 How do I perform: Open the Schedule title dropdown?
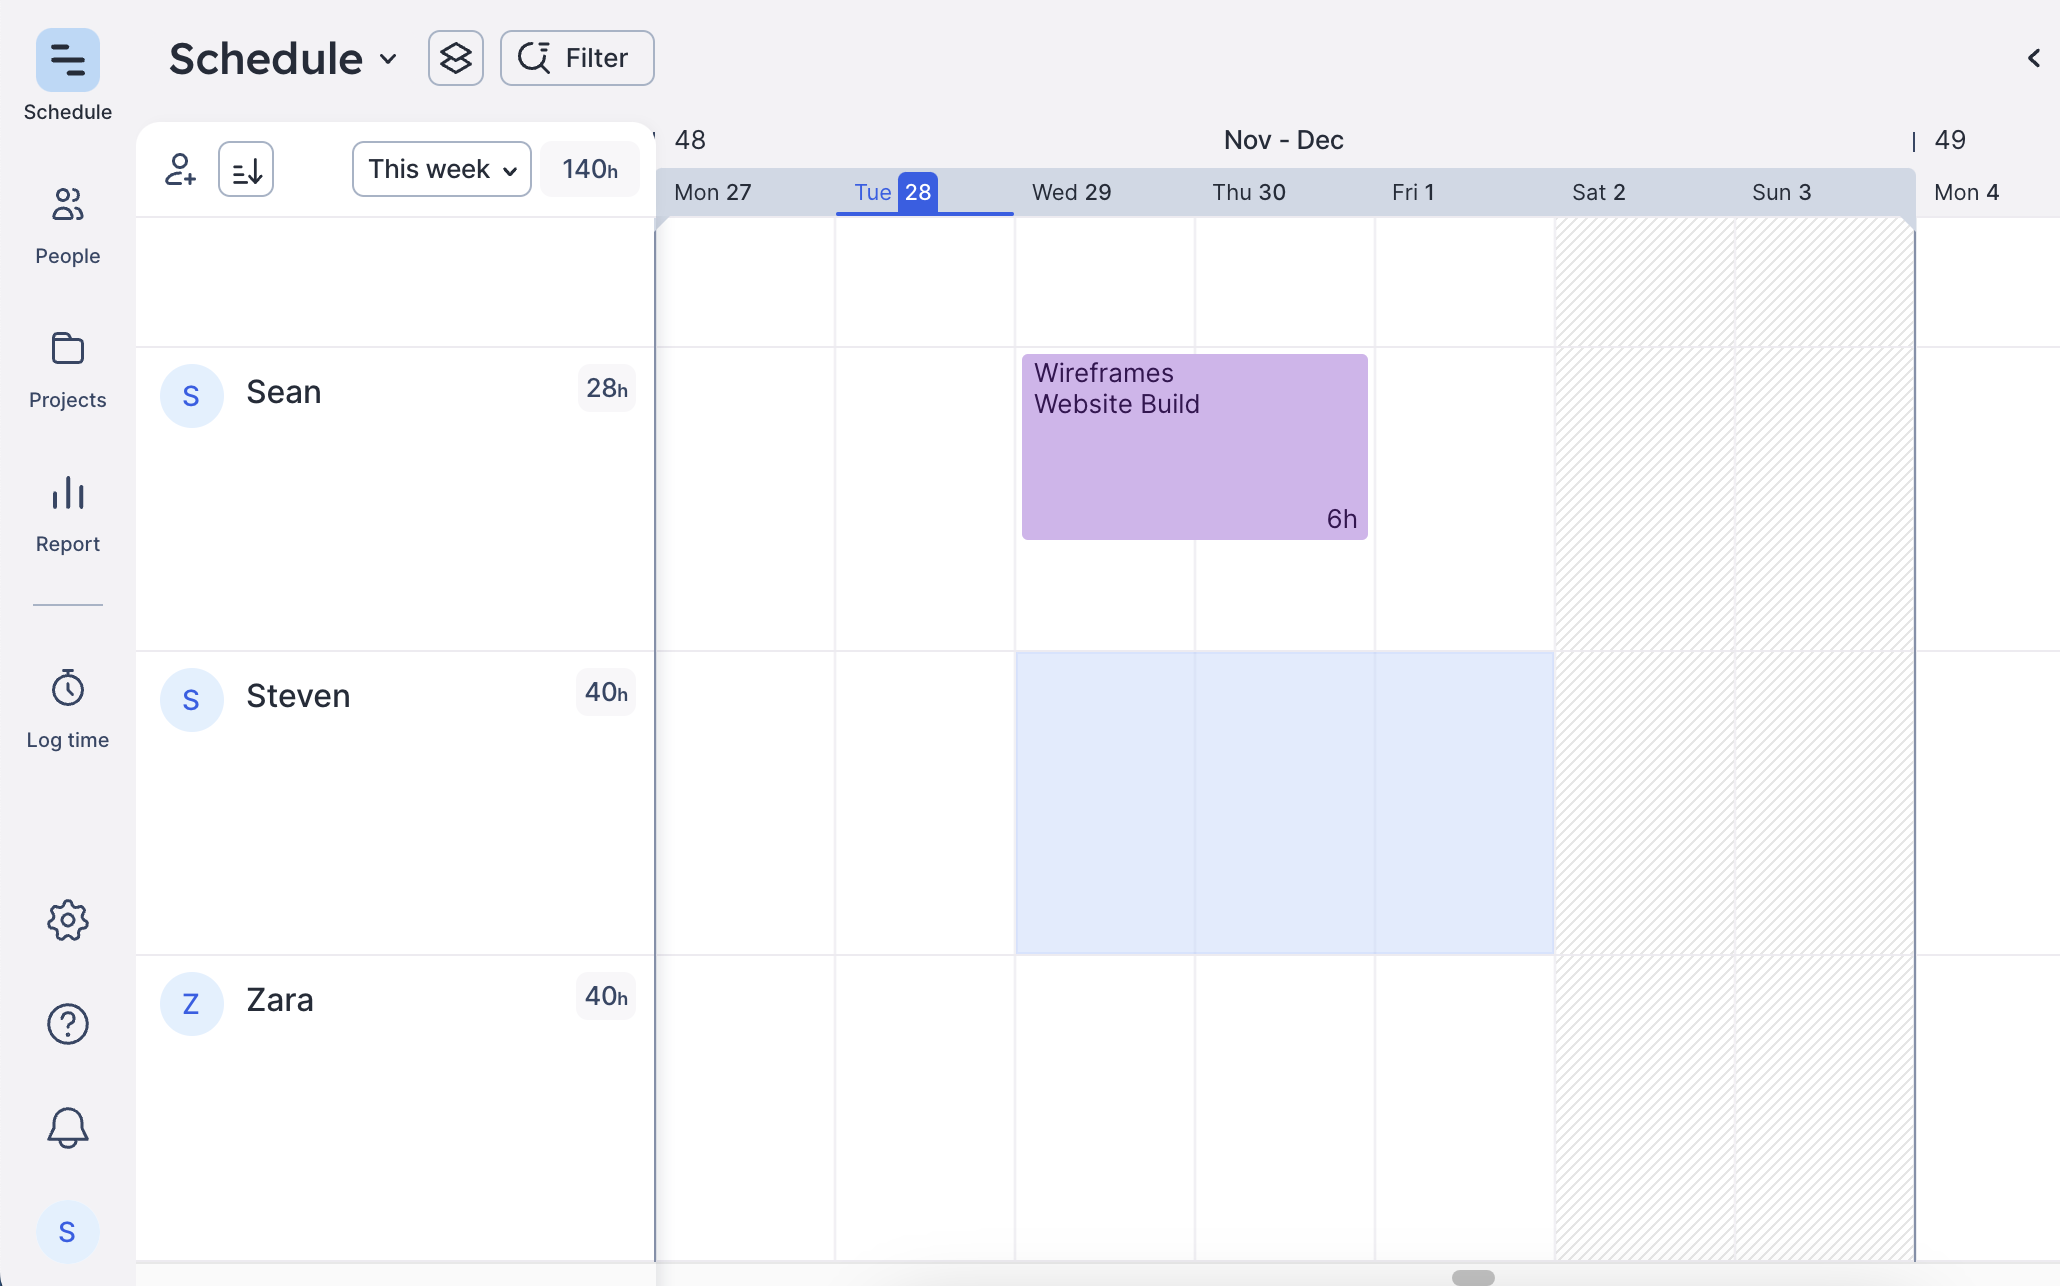pos(284,58)
